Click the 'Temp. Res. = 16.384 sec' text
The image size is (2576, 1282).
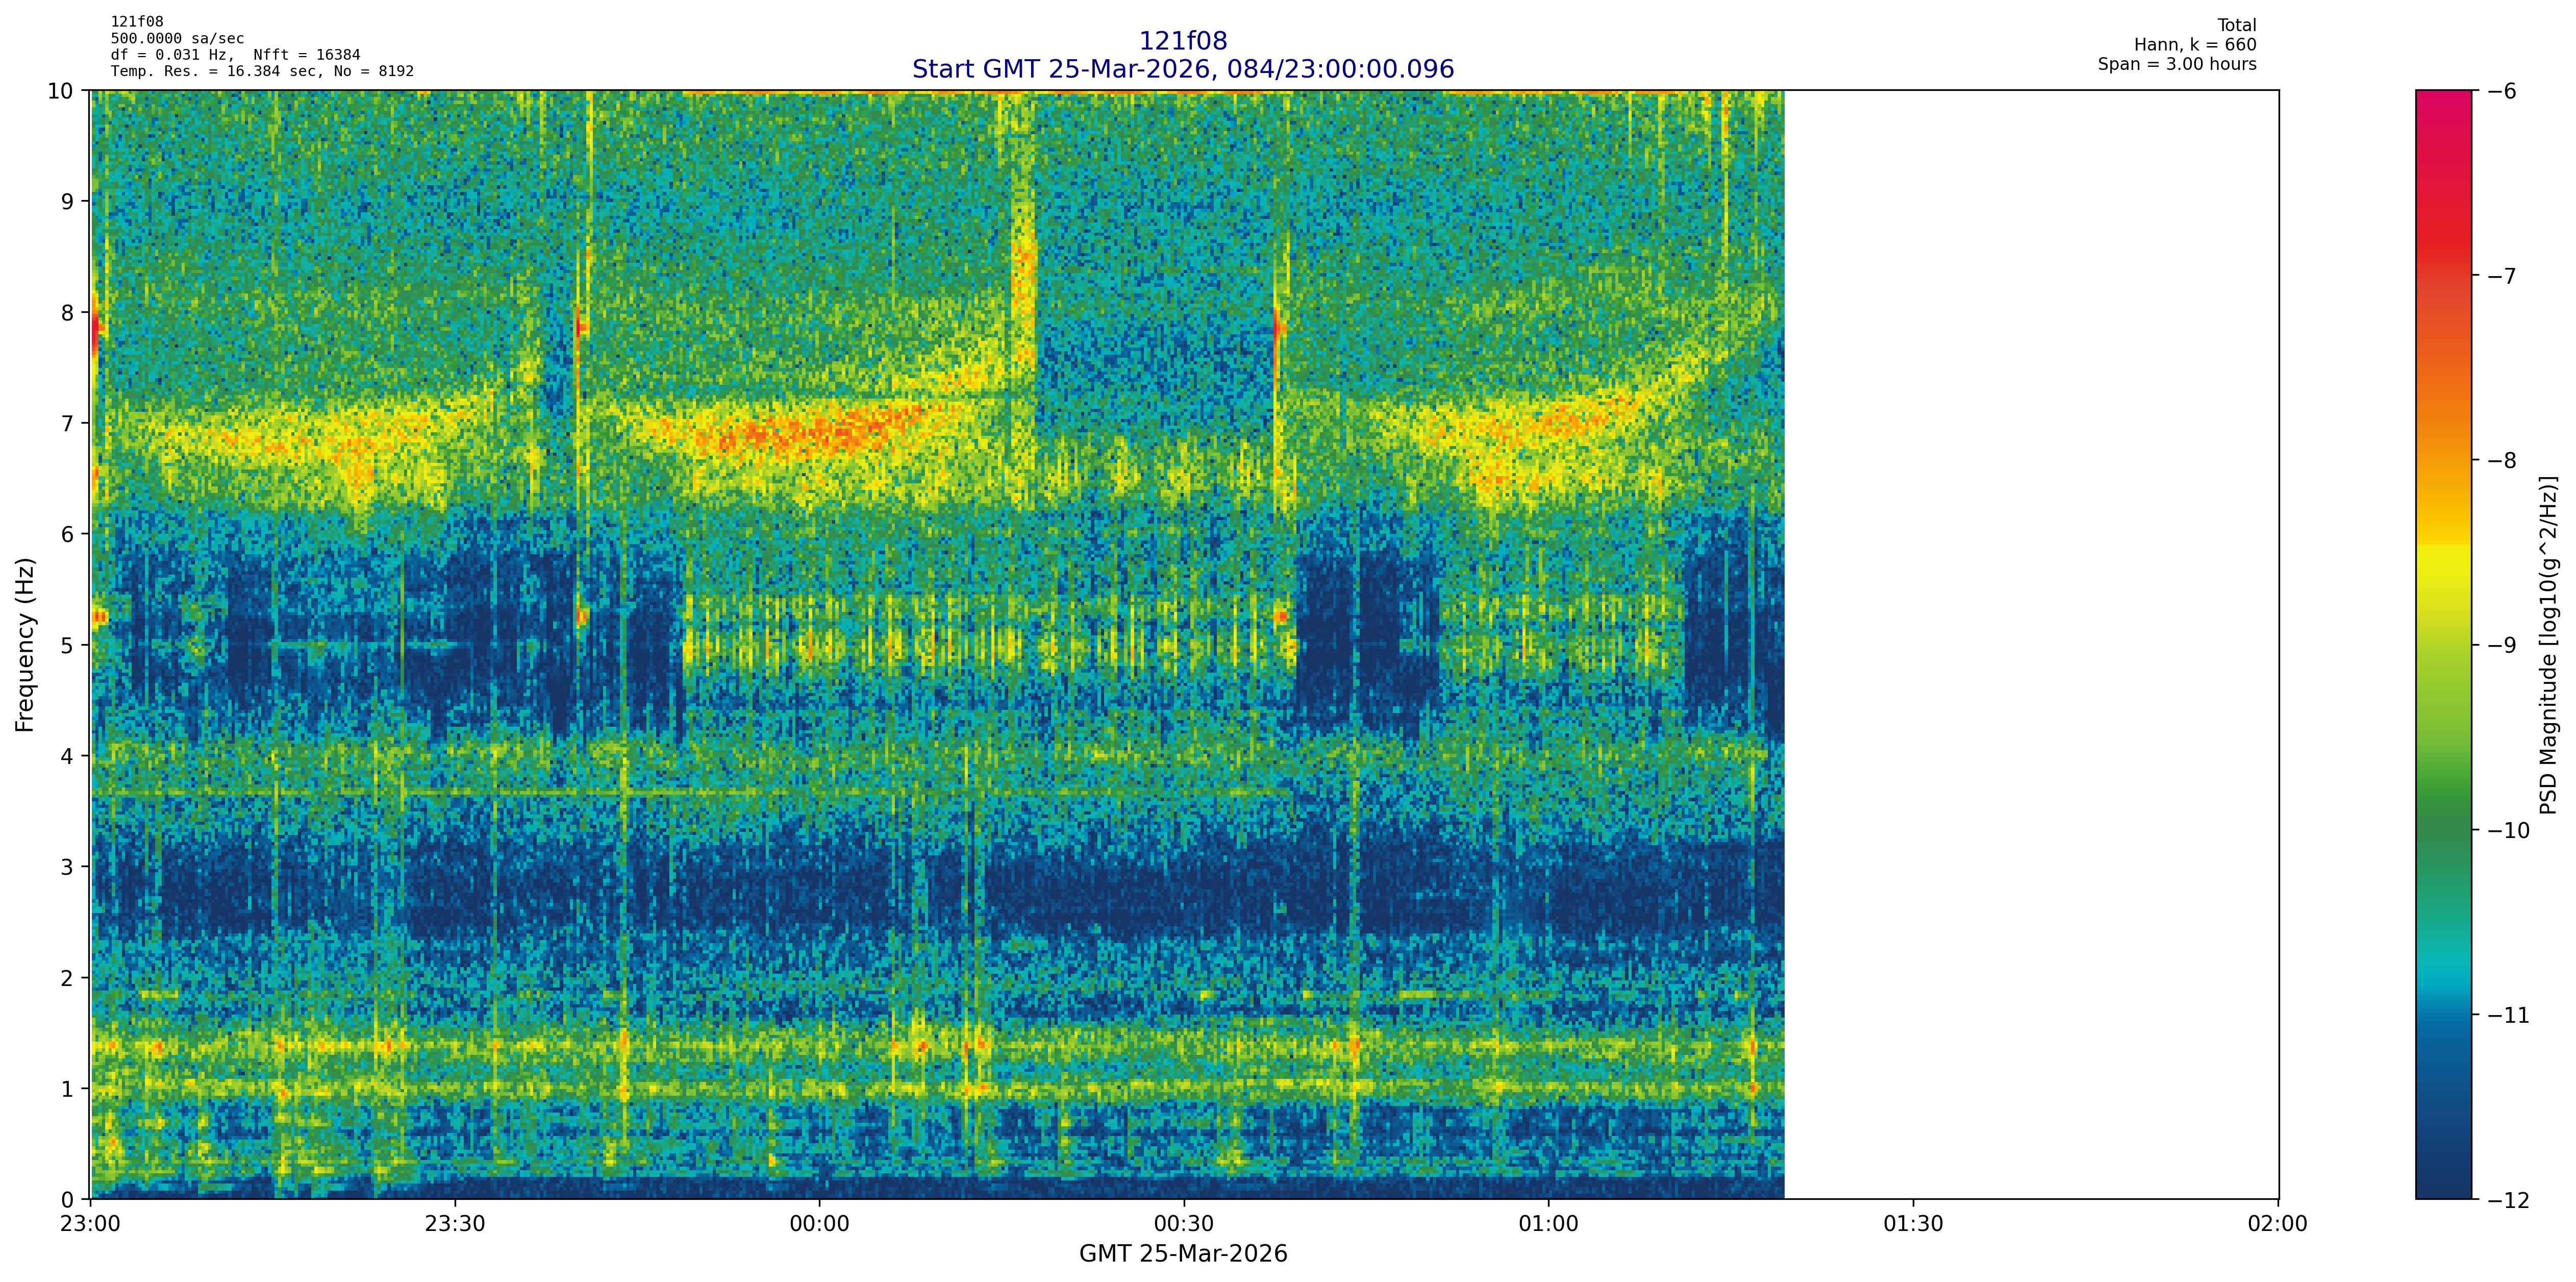click(215, 71)
